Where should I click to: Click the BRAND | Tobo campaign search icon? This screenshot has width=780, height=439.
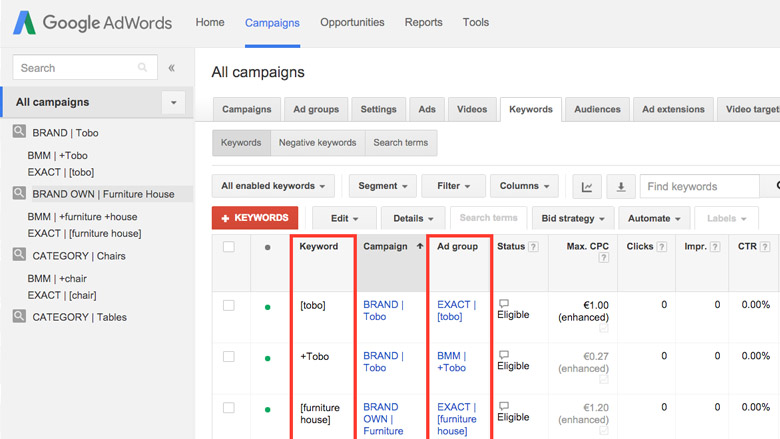19,132
